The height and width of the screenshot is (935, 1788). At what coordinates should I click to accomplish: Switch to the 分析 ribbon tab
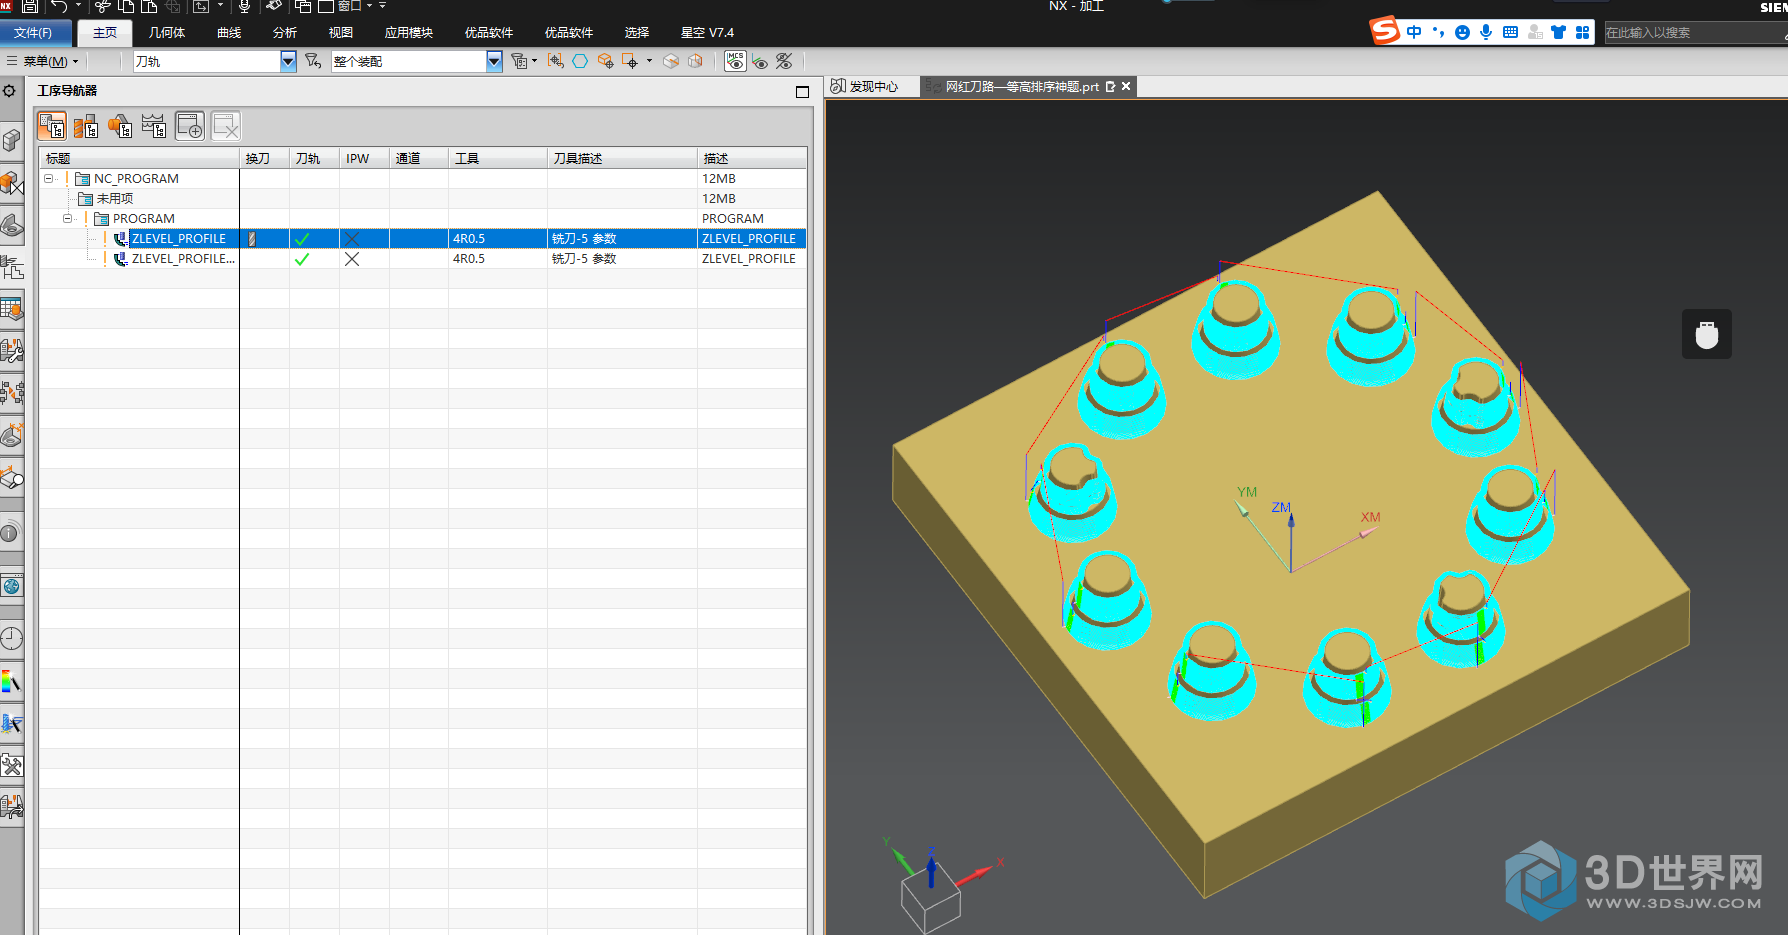(285, 33)
